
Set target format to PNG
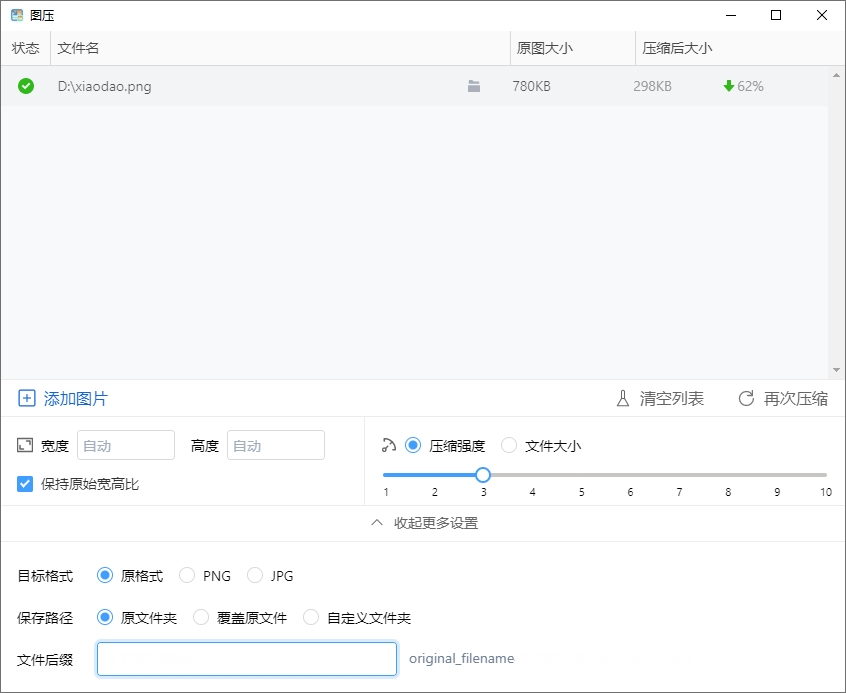tap(187, 576)
